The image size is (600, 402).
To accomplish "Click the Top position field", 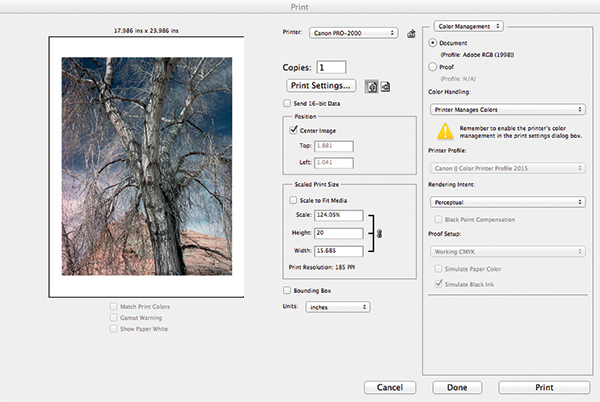I will coord(334,146).
